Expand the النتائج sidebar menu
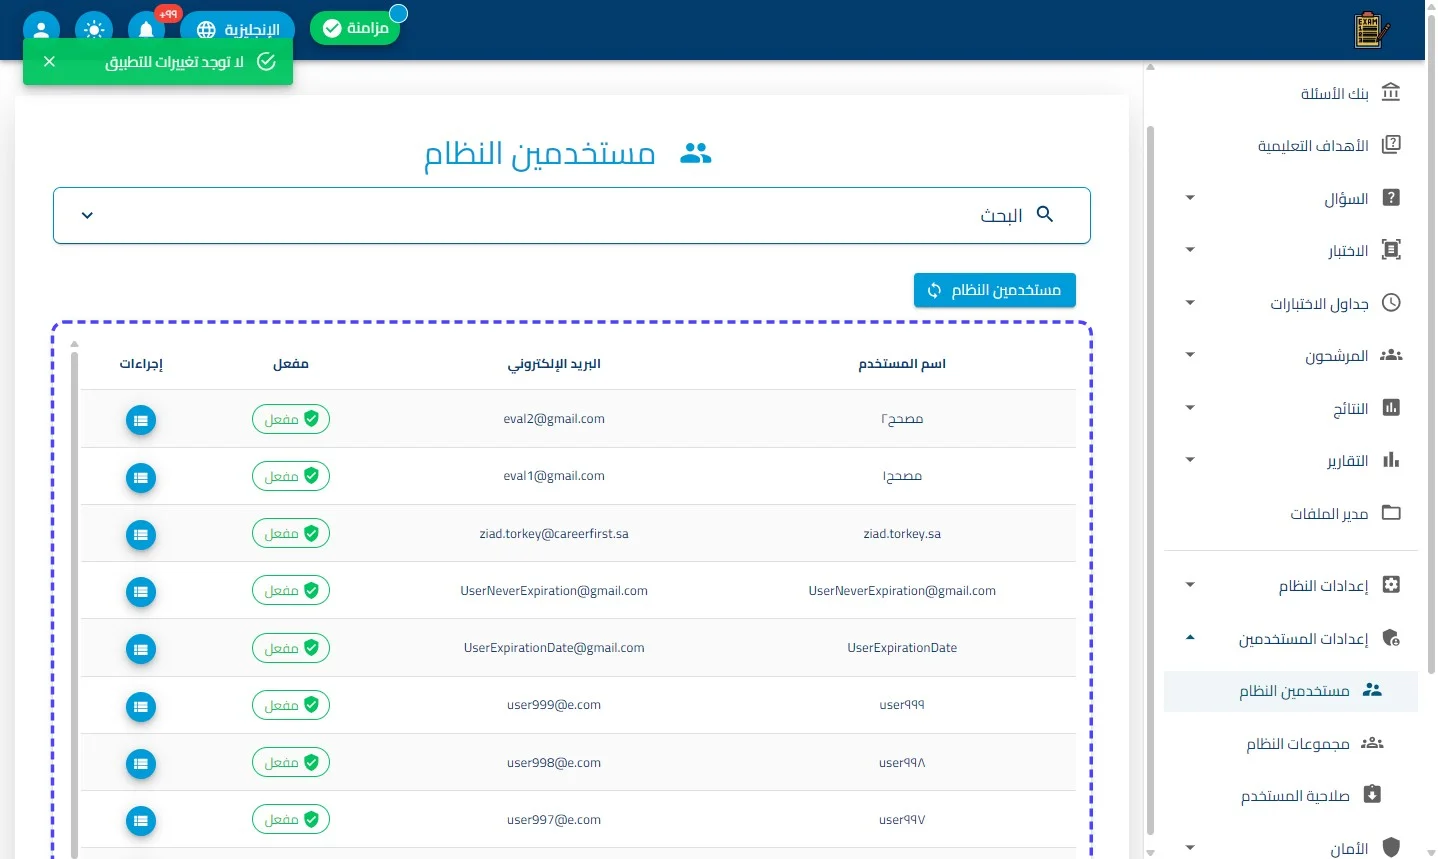This screenshot has height=859, width=1438. click(1291, 408)
